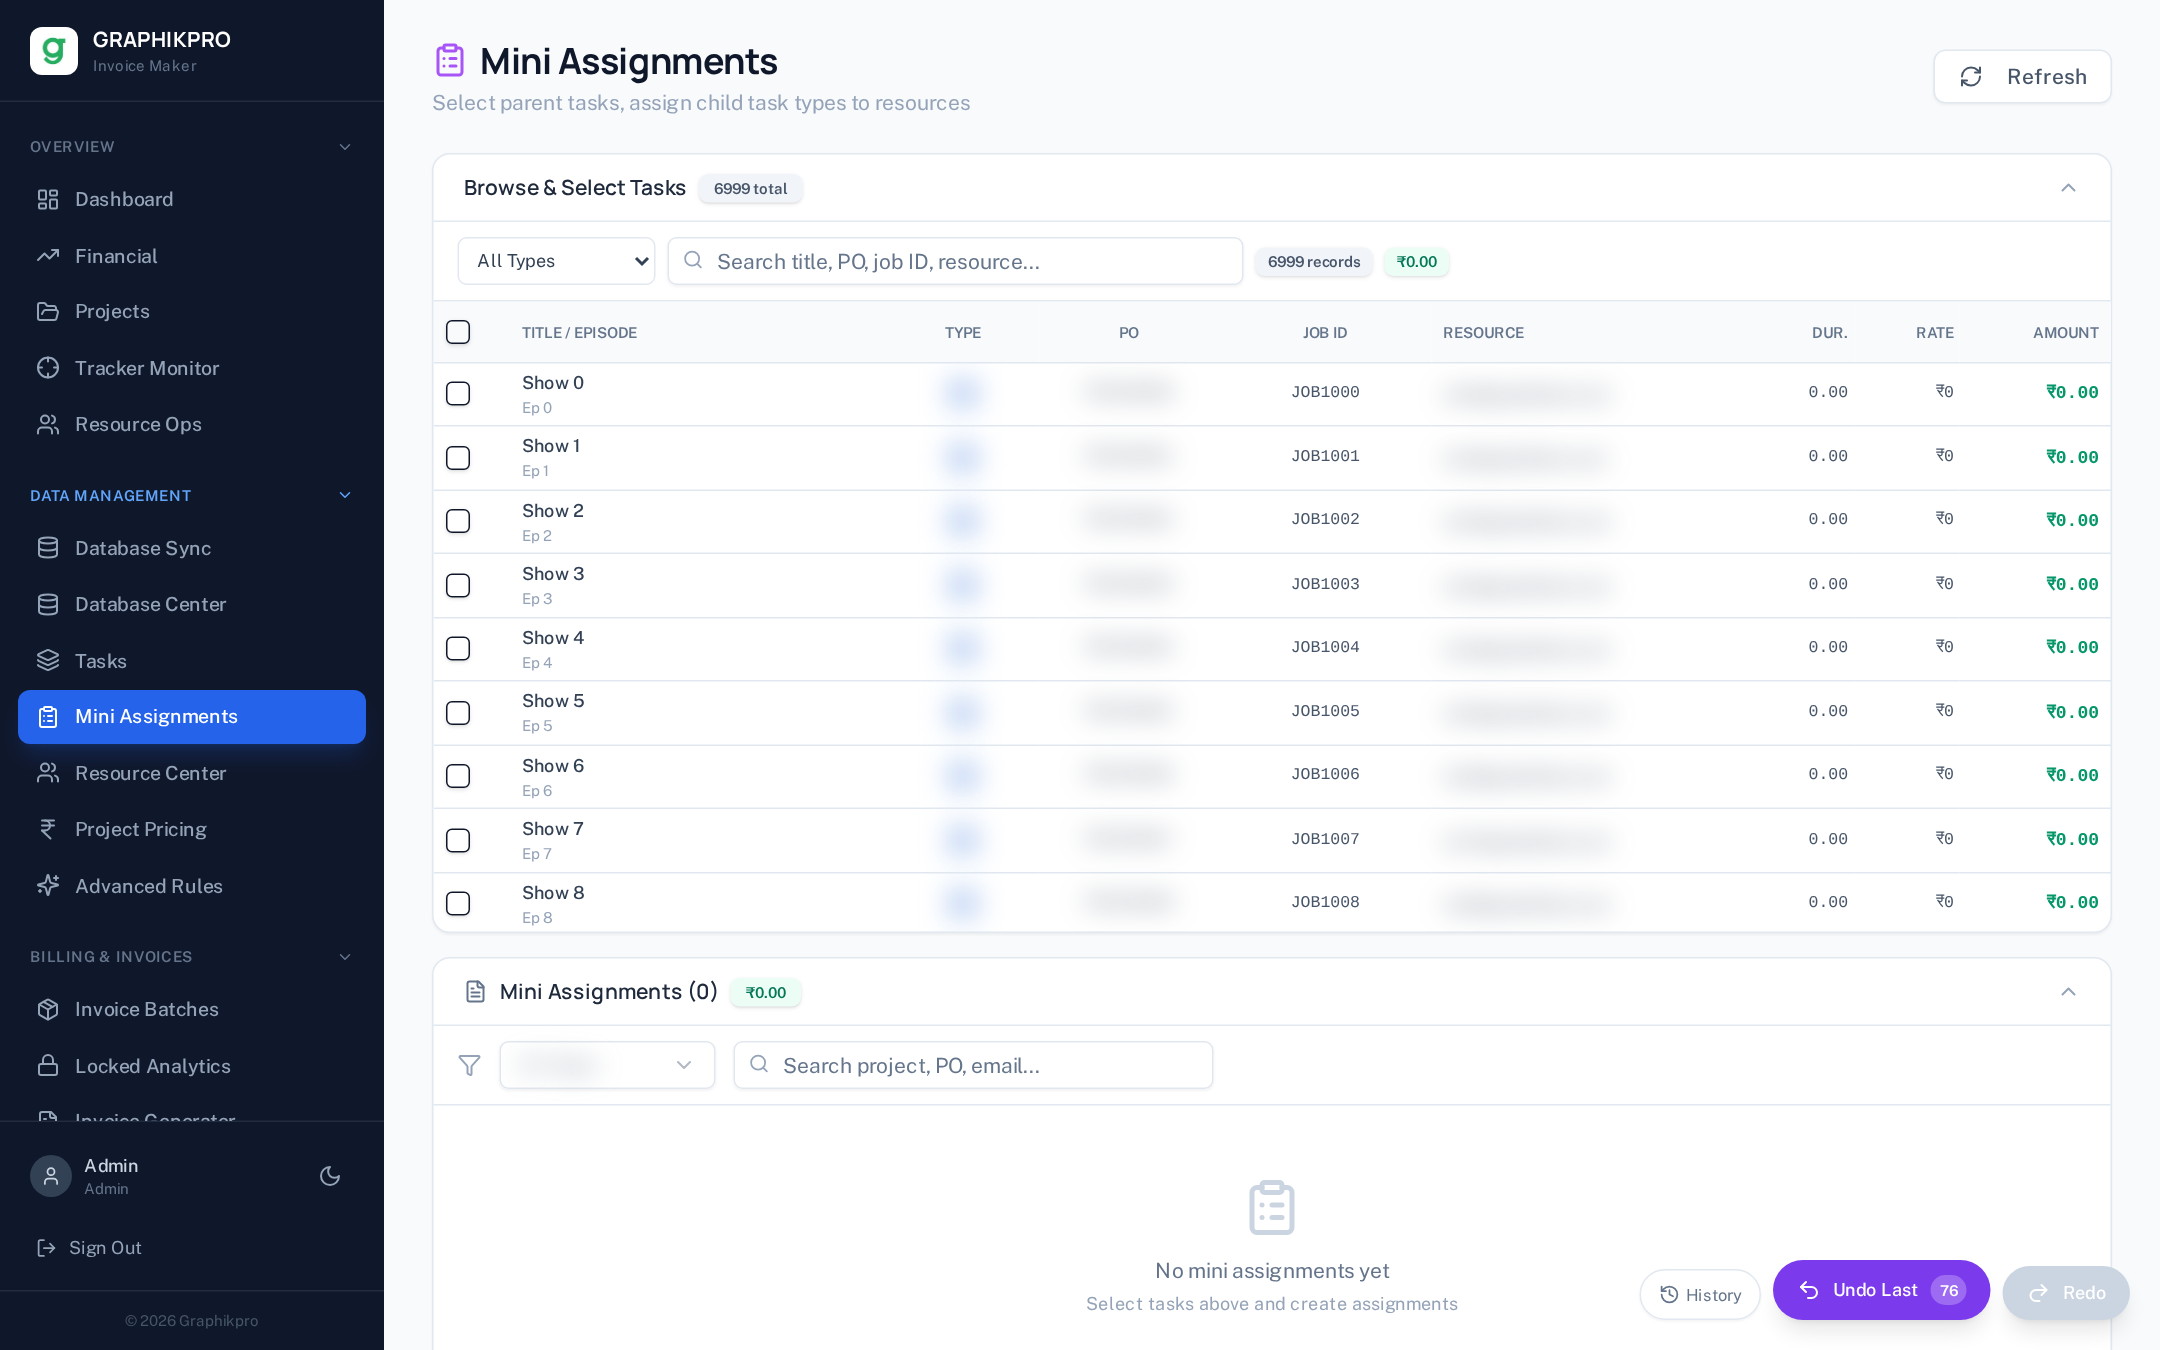Click the Tasks layers icon
The height and width of the screenshot is (1350, 2160).
[x=48, y=661]
